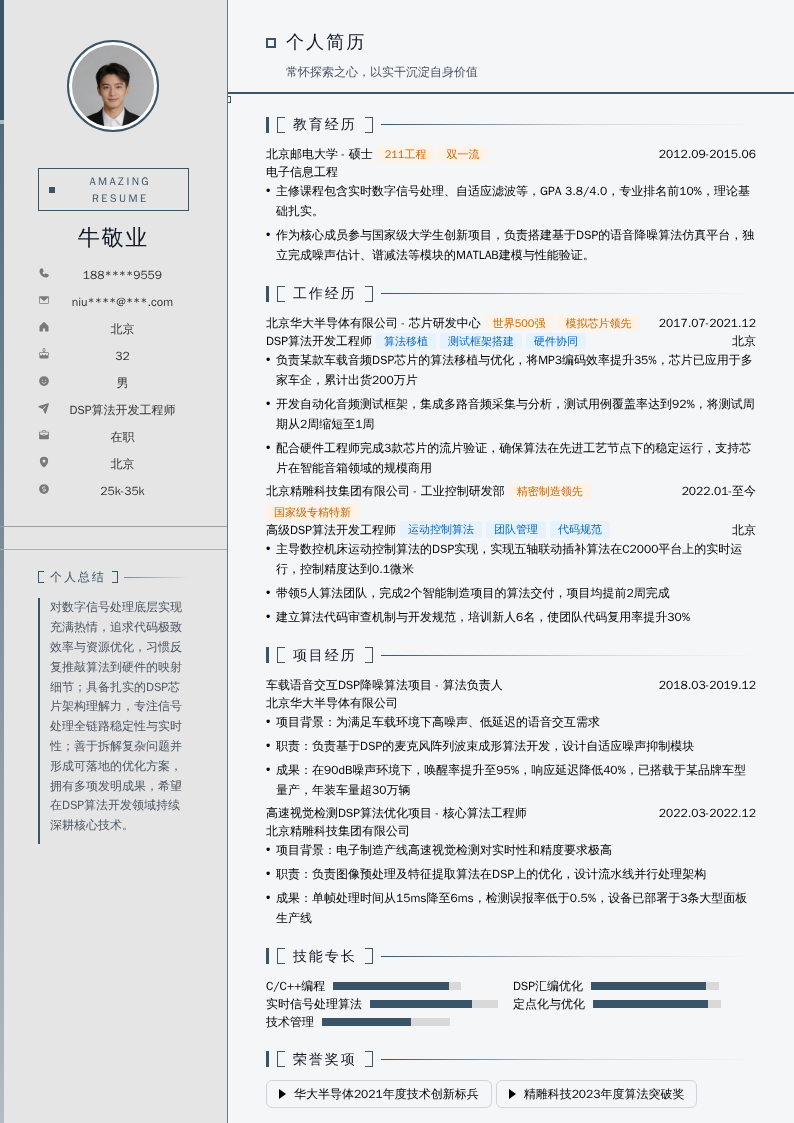Click the 荣誉奖项 section heading
The height and width of the screenshot is (1123, 794).
click(324, 1059)
